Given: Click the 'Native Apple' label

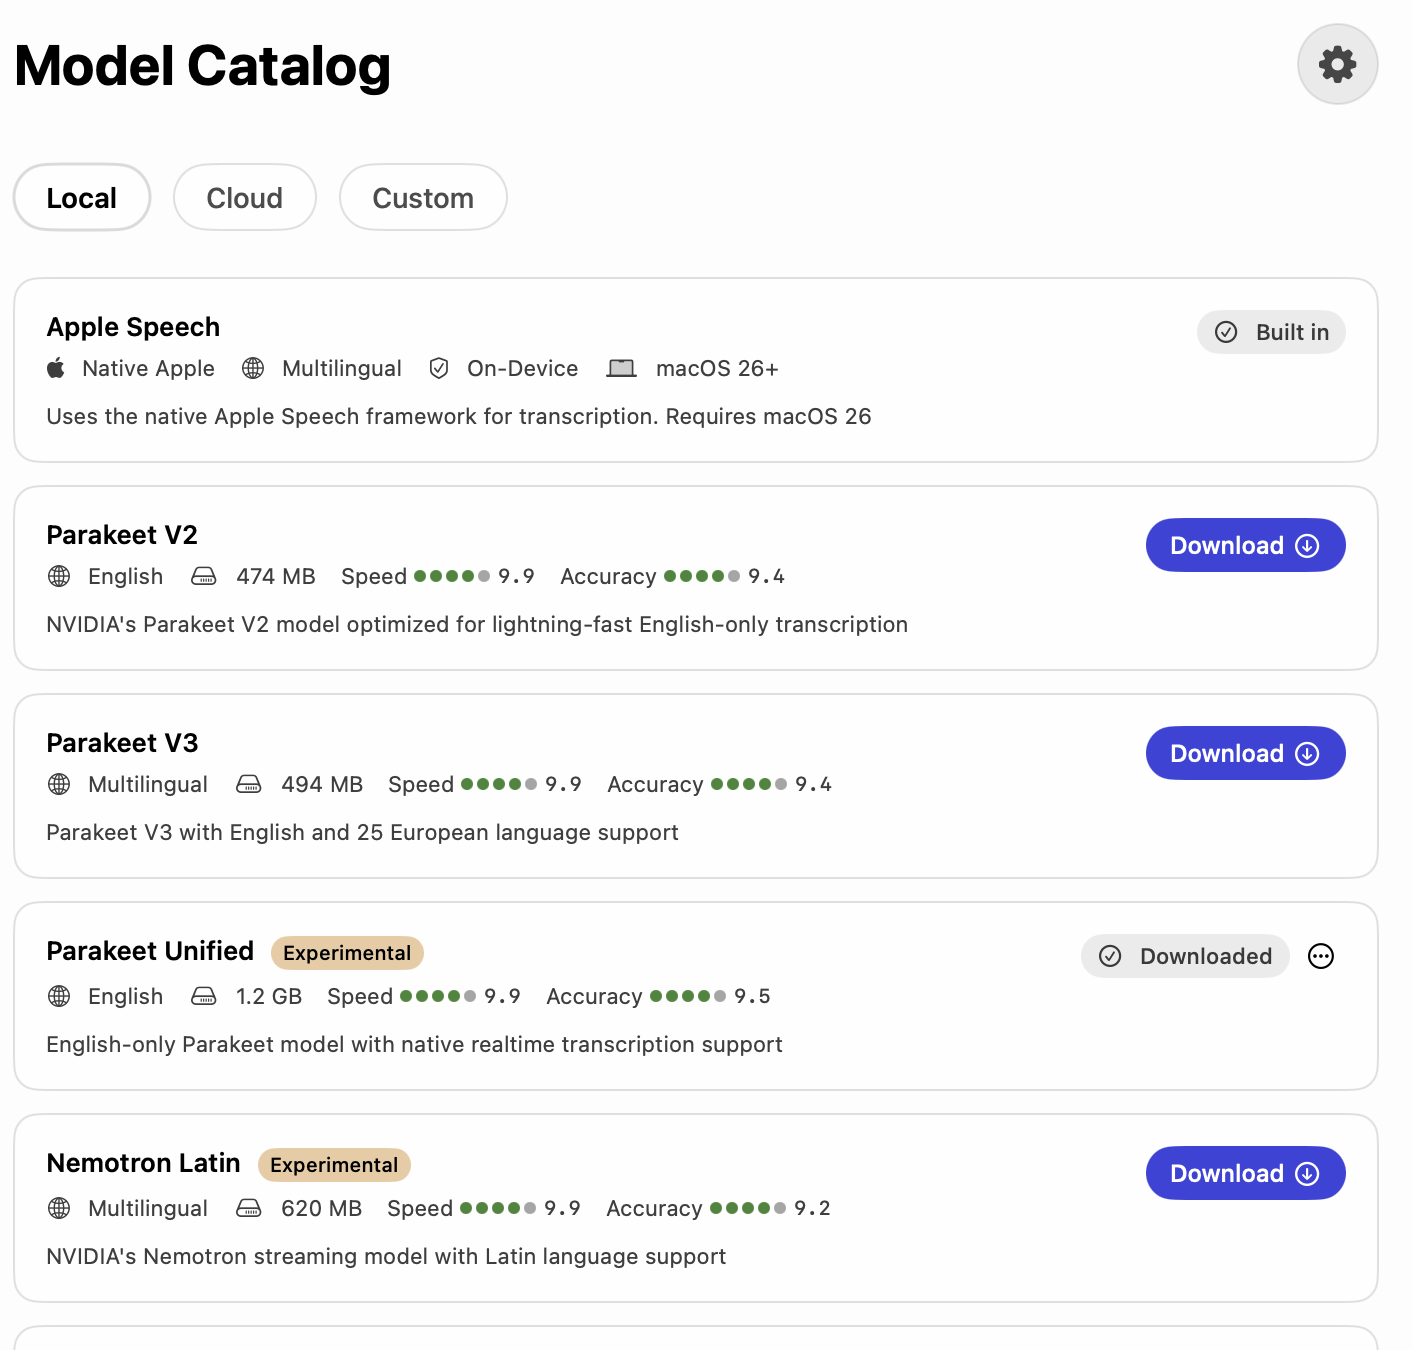Looking at the screenshot, I should click(148, 368).
